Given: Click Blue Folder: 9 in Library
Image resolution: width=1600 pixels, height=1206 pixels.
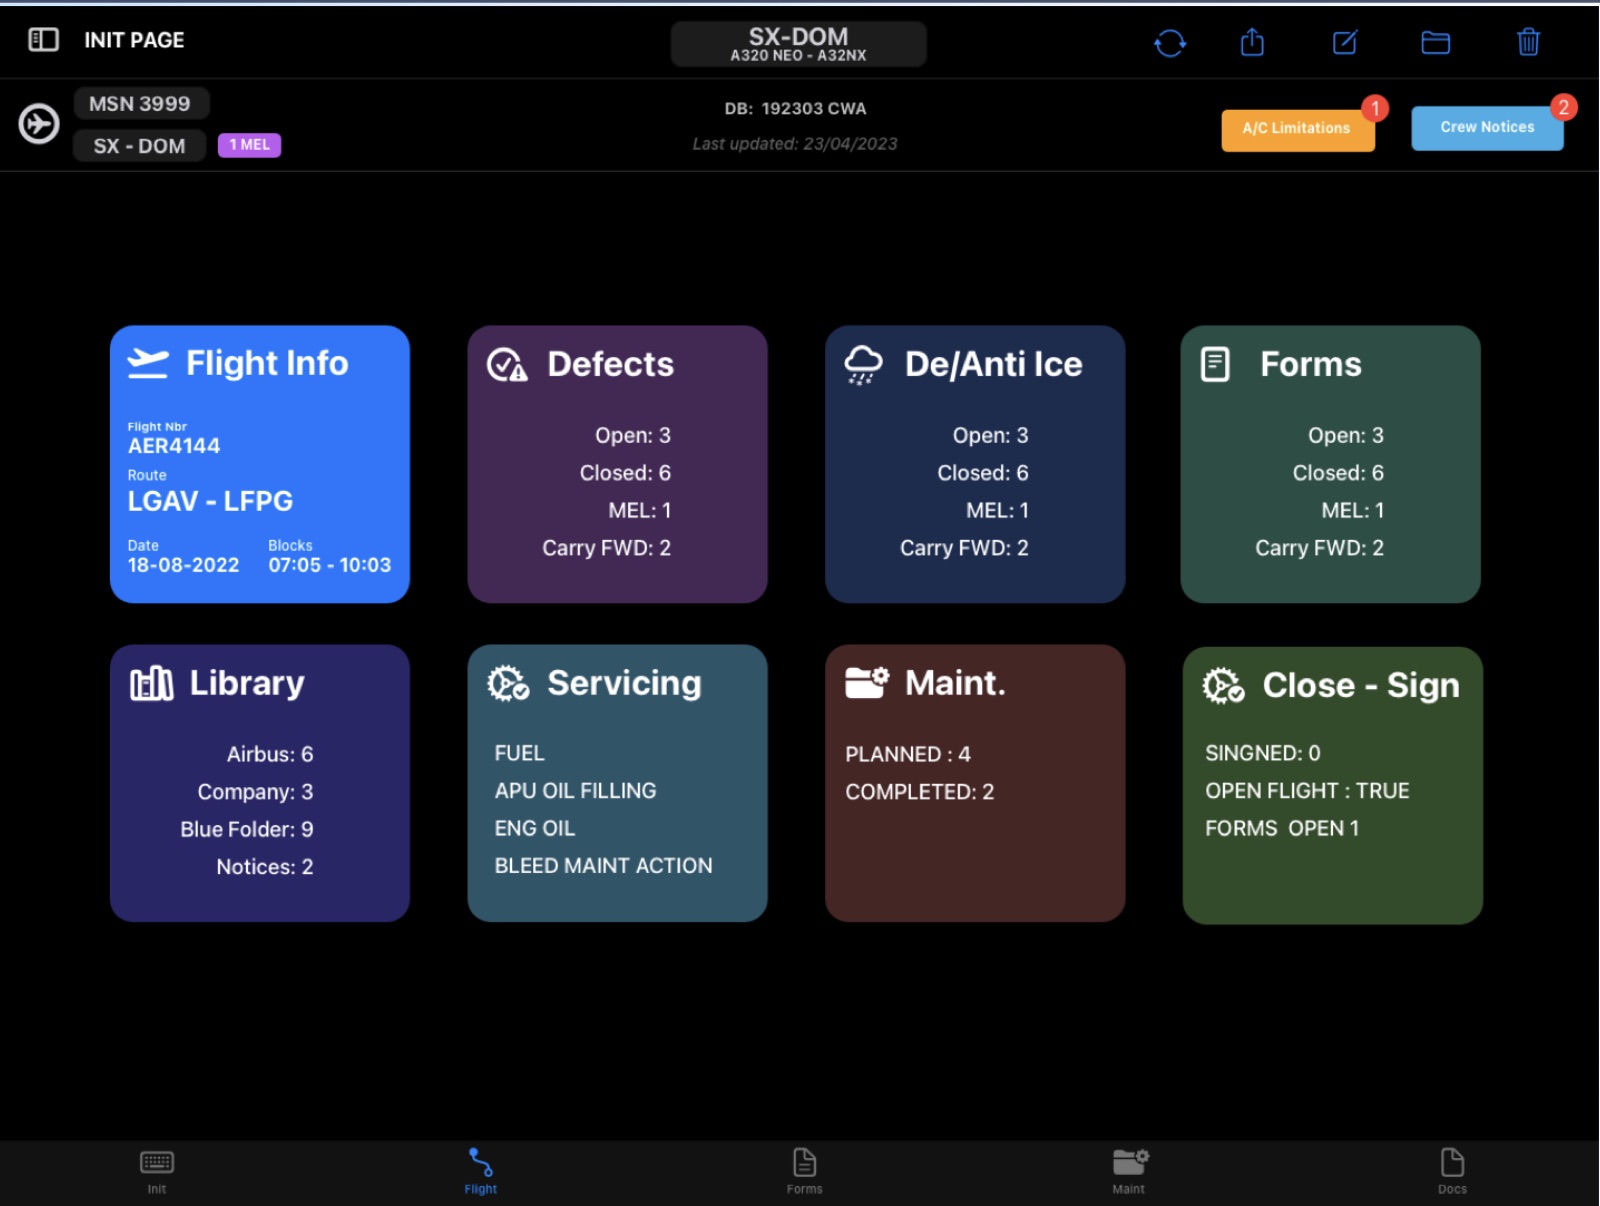Looking at the screenshot, I should (247, 830).
